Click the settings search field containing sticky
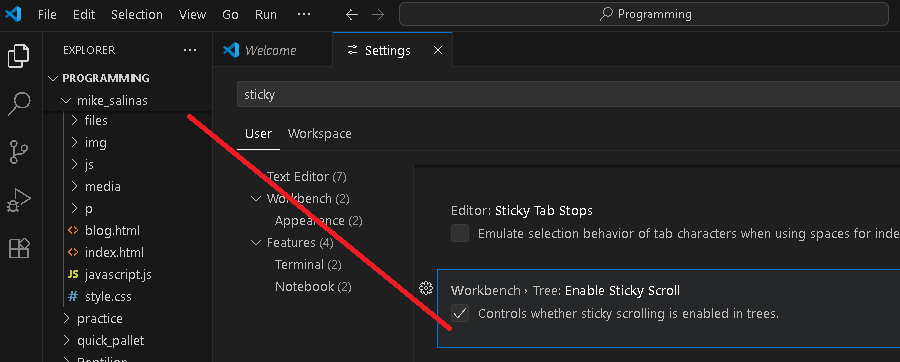 click(568, 95)
